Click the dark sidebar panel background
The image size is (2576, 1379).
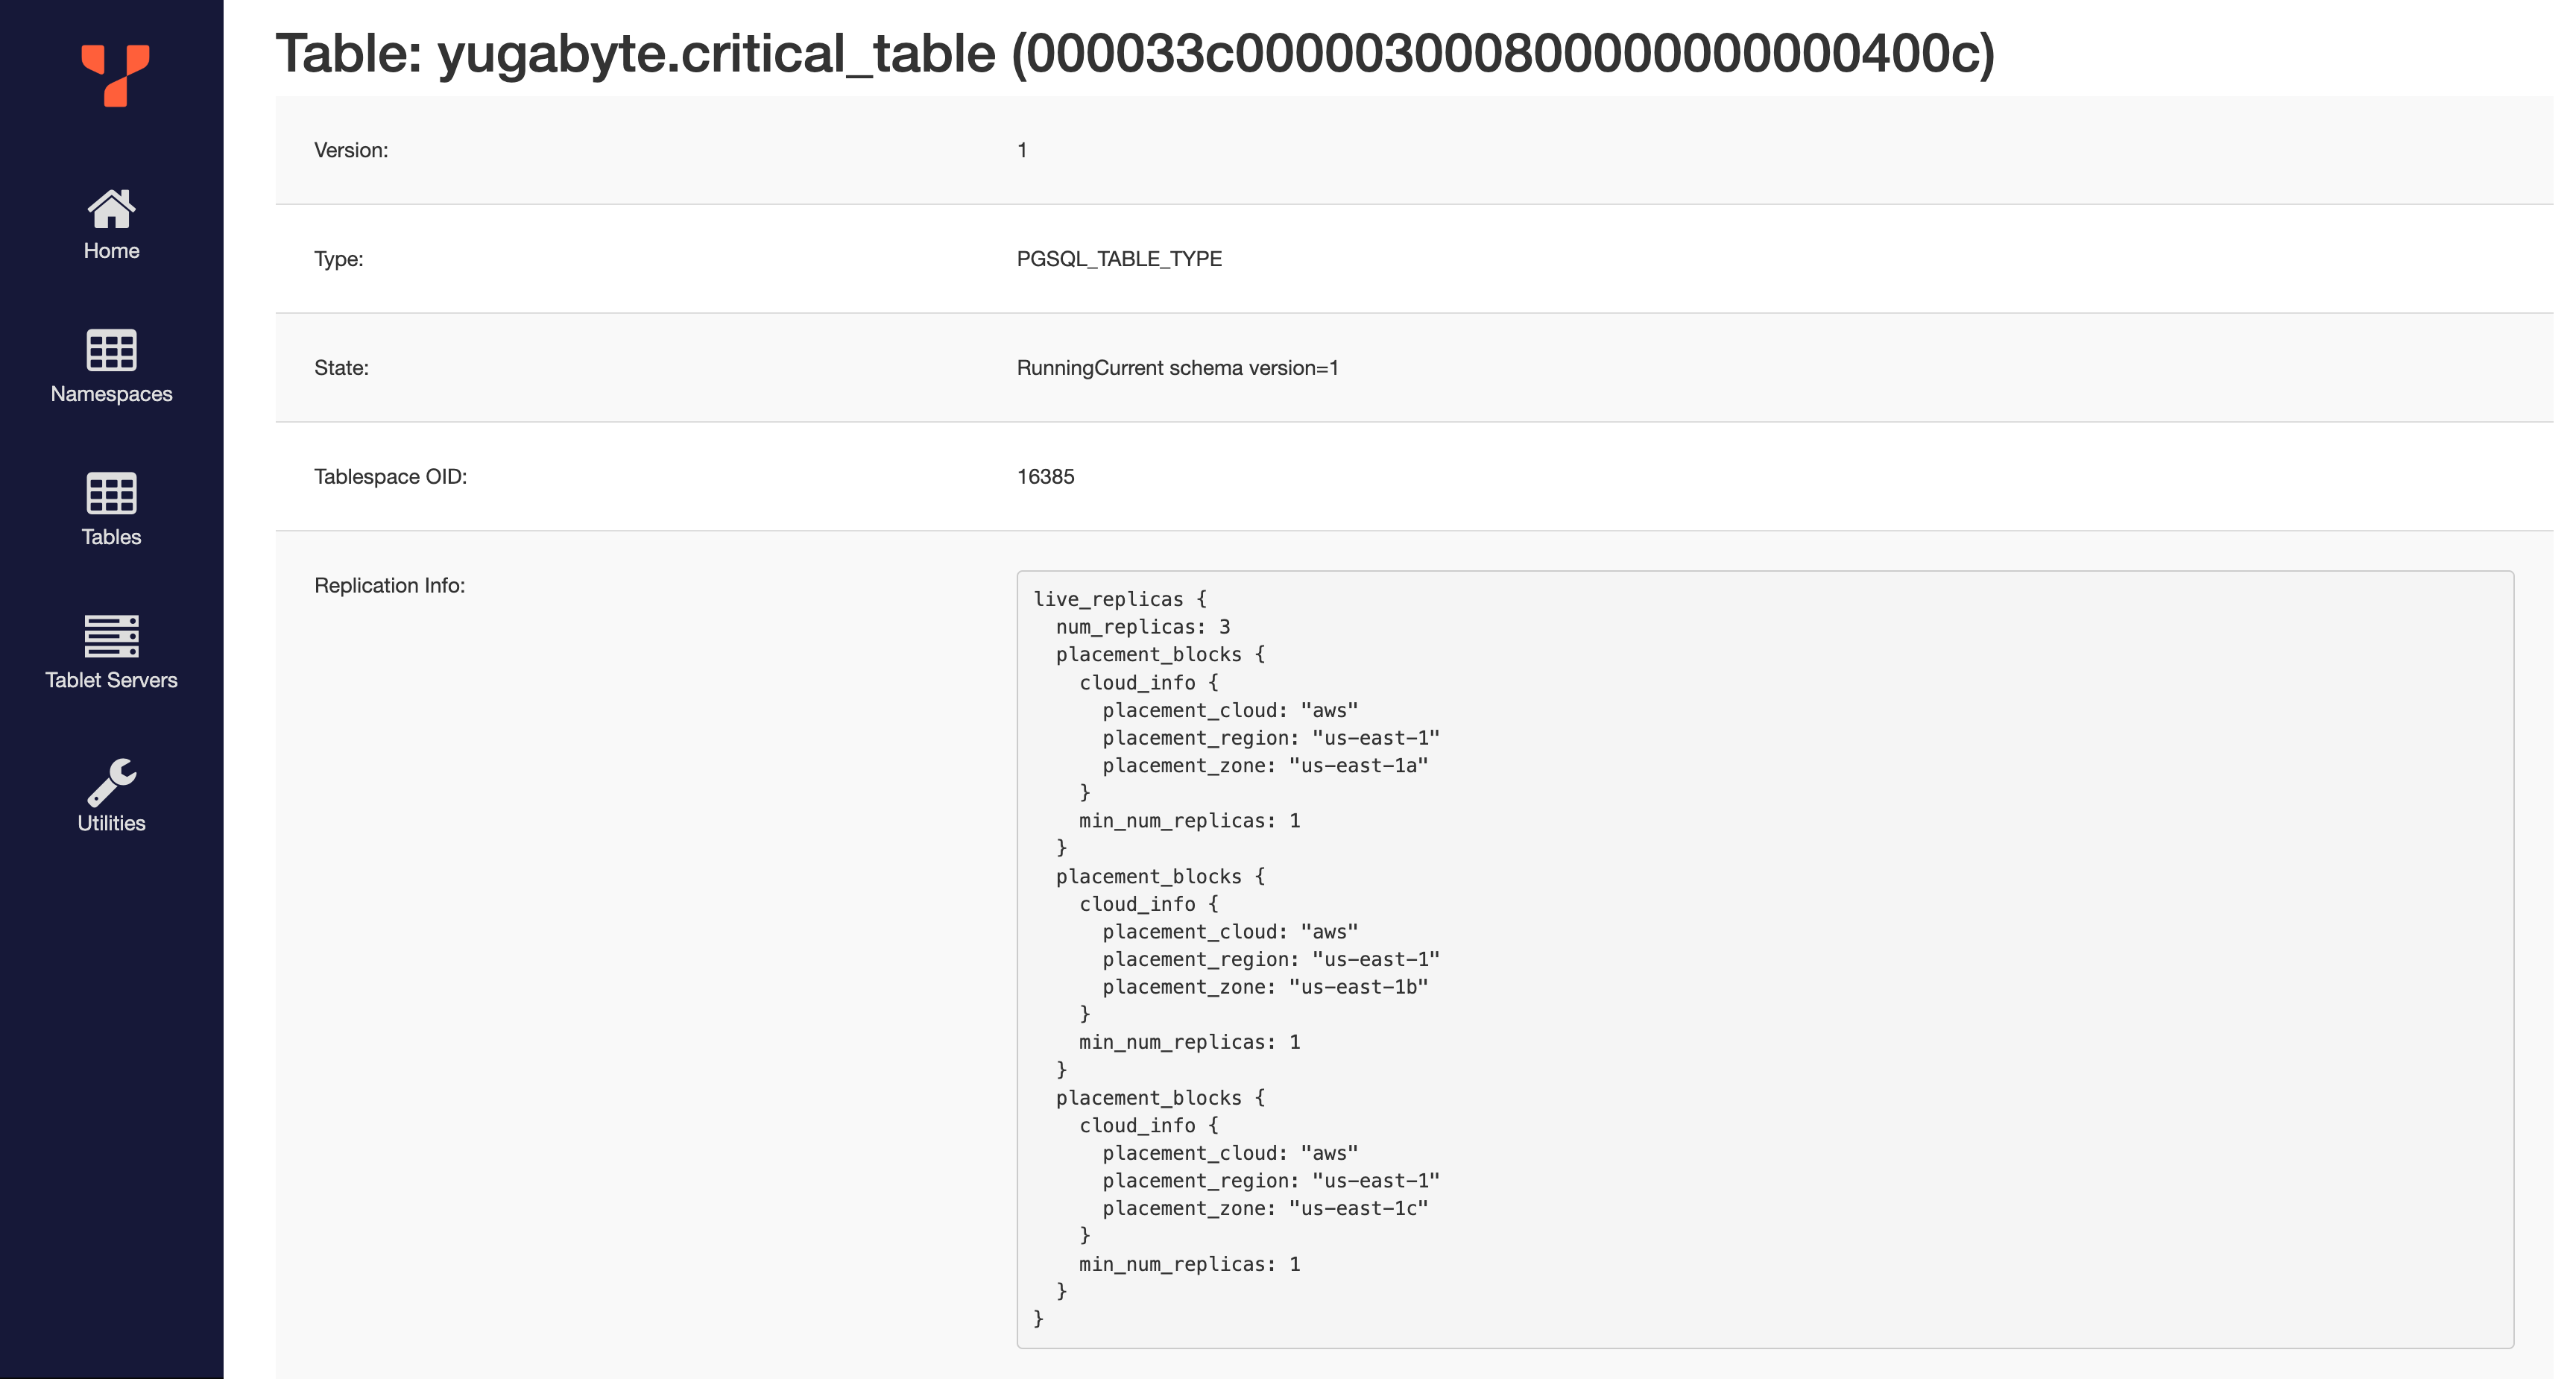112,1100
